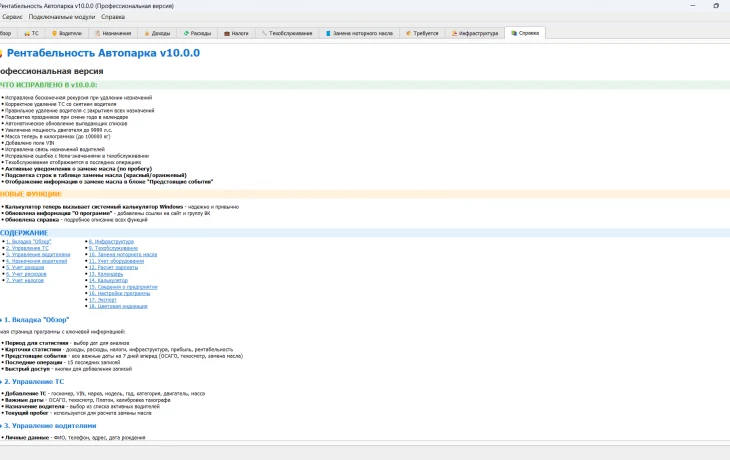Select the Доходы tab
The width and height of the screenshot is (730, 460).
point(157,33)
